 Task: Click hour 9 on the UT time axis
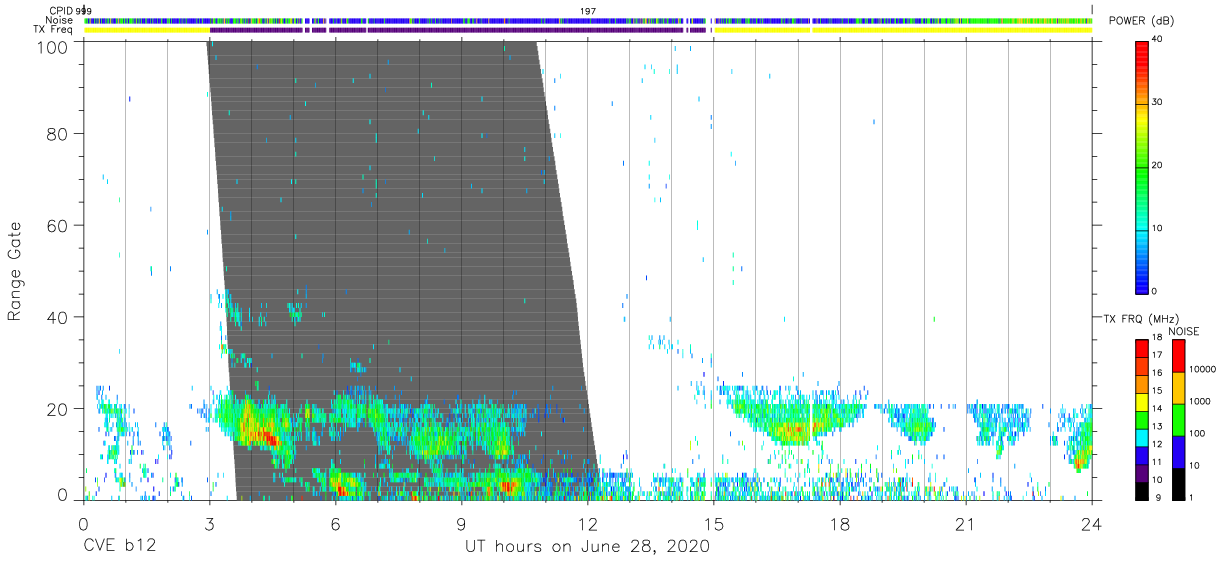(461, 524)
